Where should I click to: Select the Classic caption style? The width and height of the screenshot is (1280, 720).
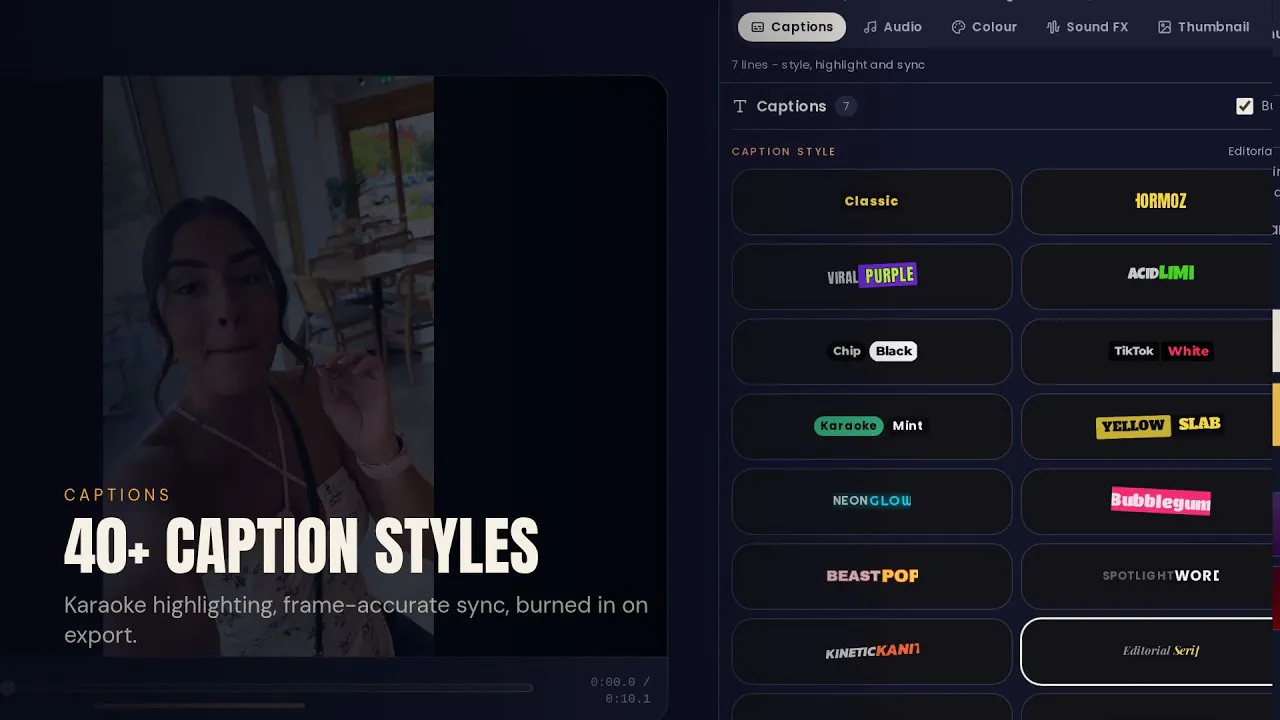point(872,201)
